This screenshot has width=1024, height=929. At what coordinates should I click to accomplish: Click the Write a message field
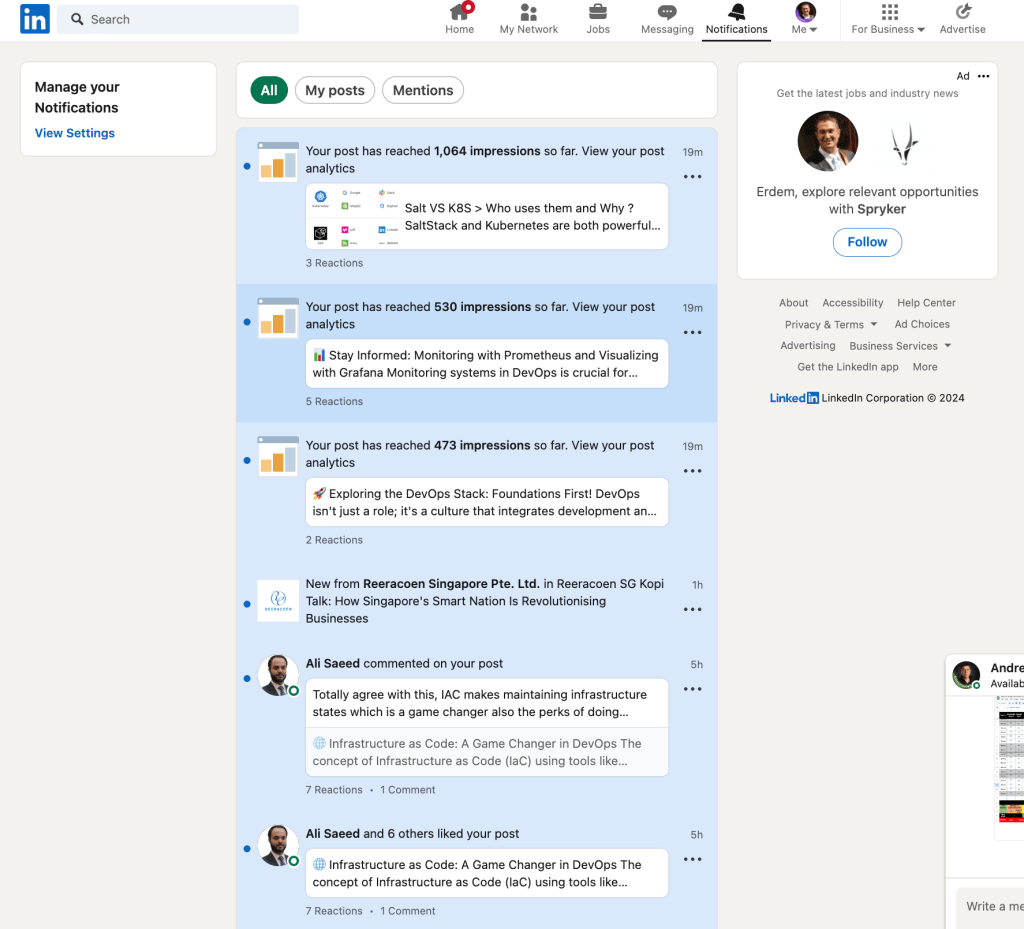[990, 906]
